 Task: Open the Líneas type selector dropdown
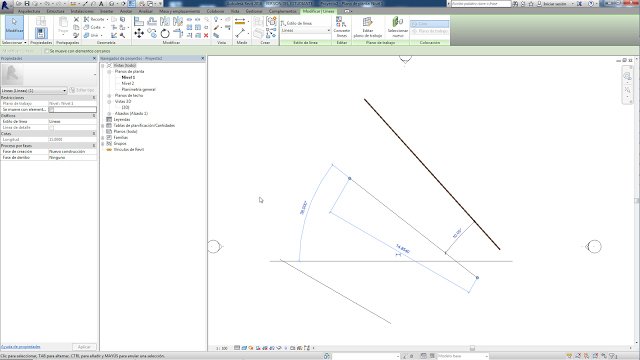point(34,90)
